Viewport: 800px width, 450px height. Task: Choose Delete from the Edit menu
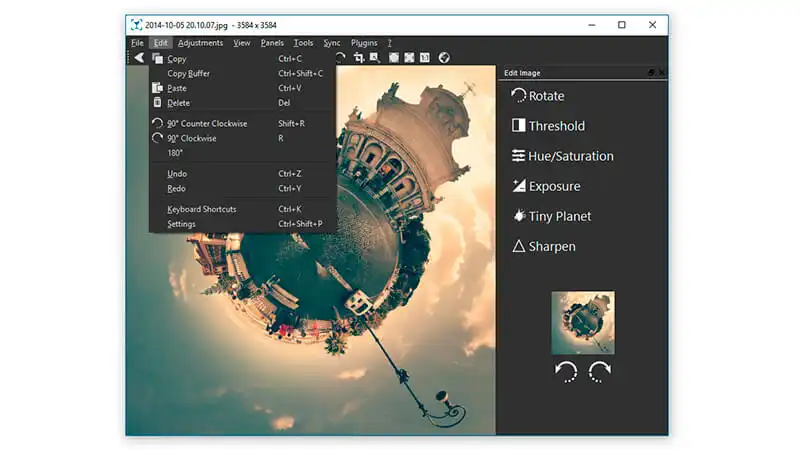(242, 103)
